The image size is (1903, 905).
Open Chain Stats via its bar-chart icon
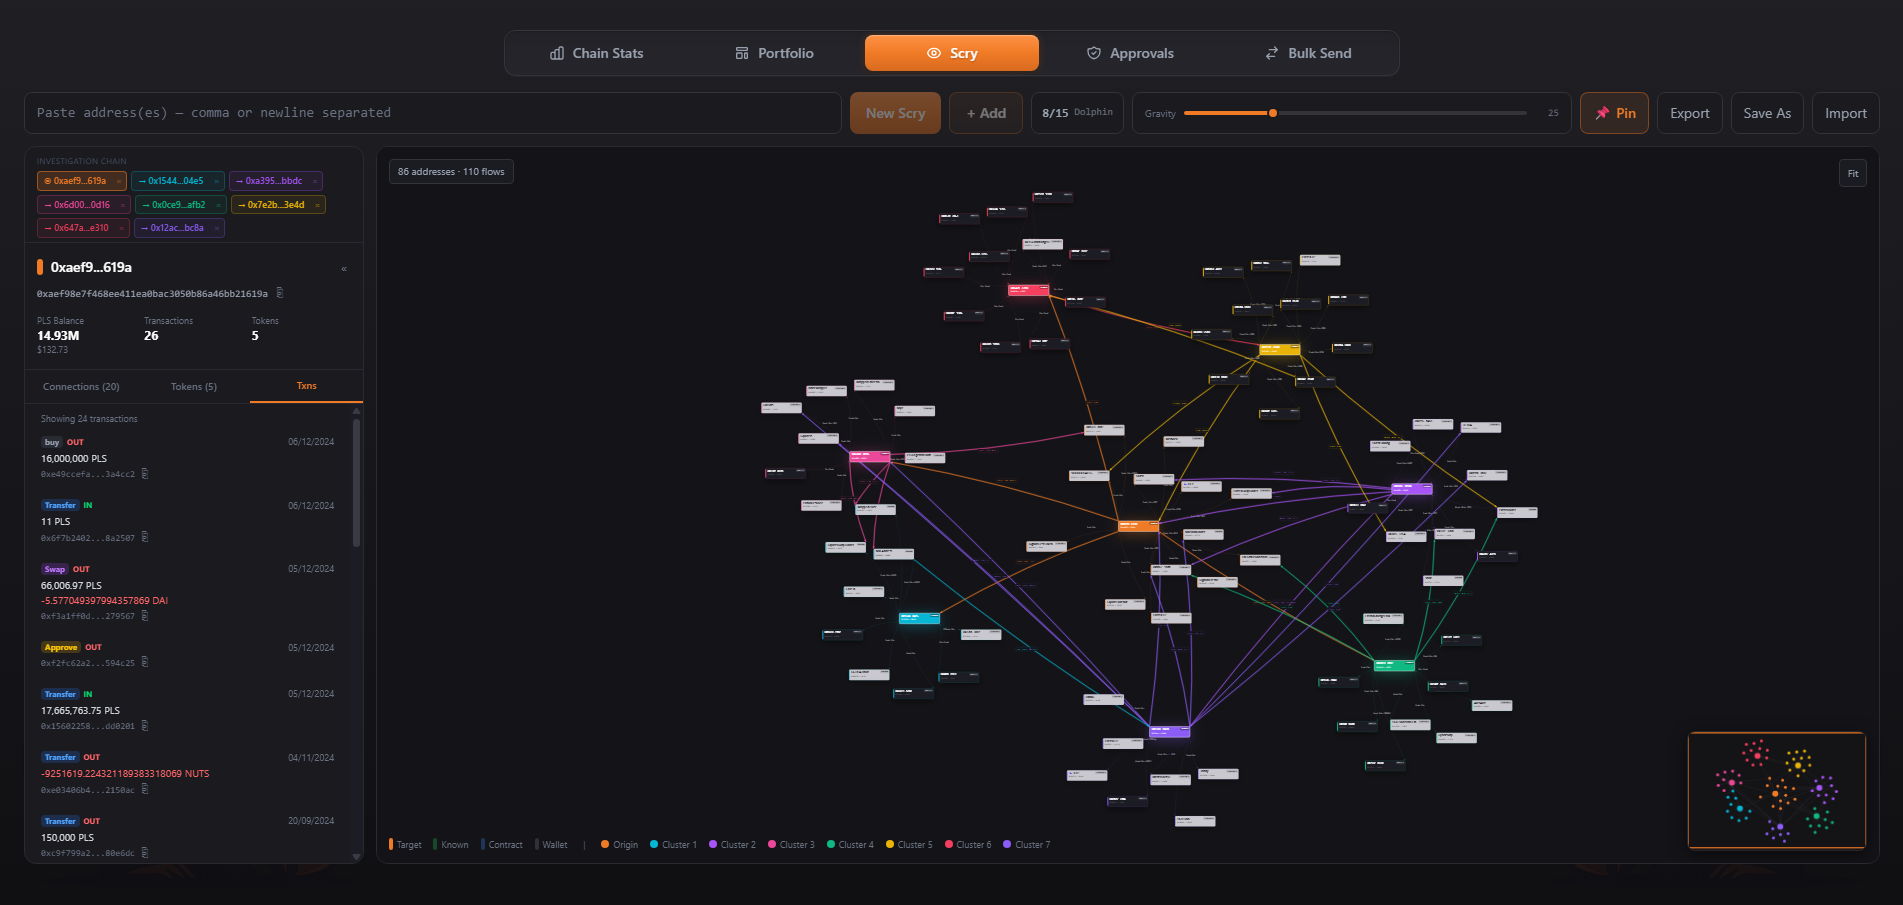[x=557, y=53]
